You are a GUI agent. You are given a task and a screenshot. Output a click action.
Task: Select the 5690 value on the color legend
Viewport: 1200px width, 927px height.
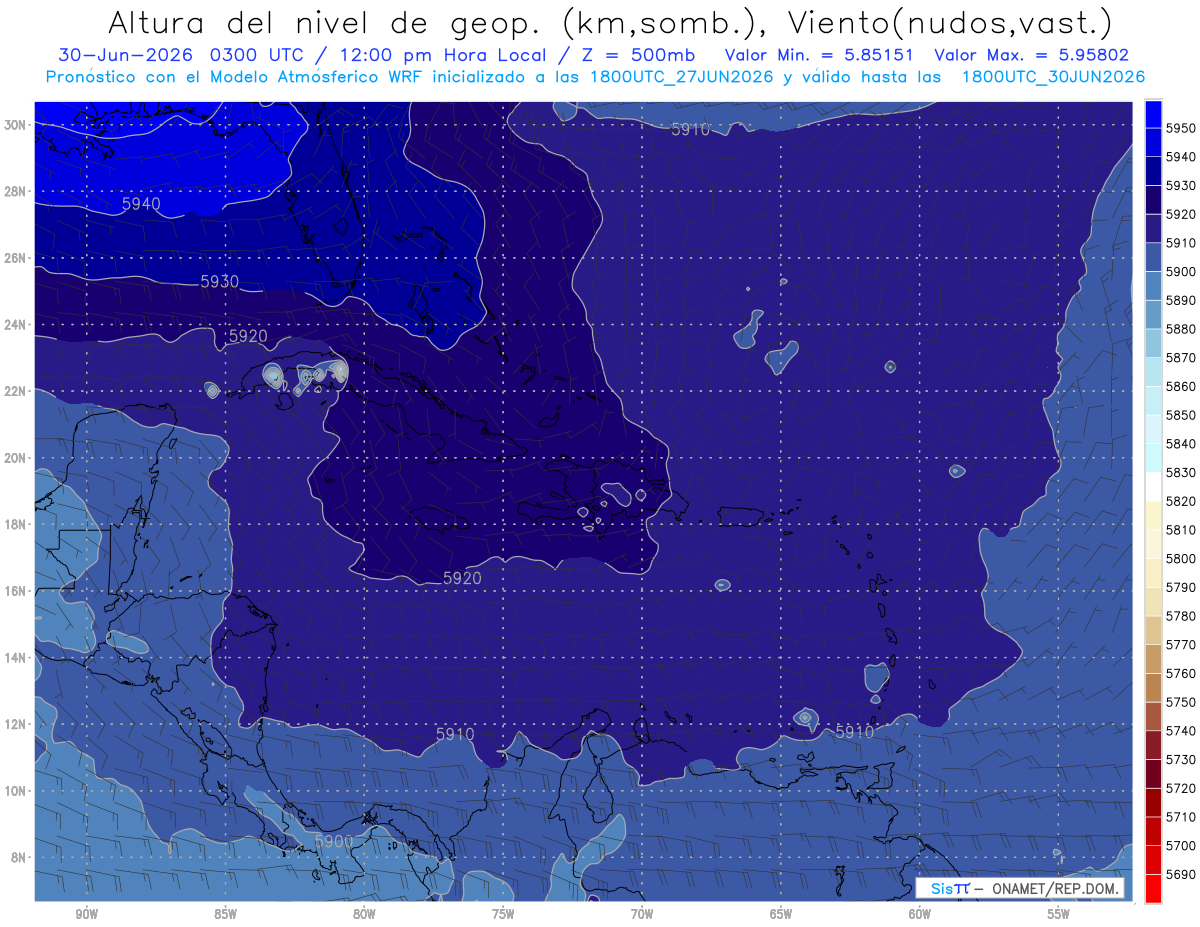pyautogui.click(x=1180, y=874)
